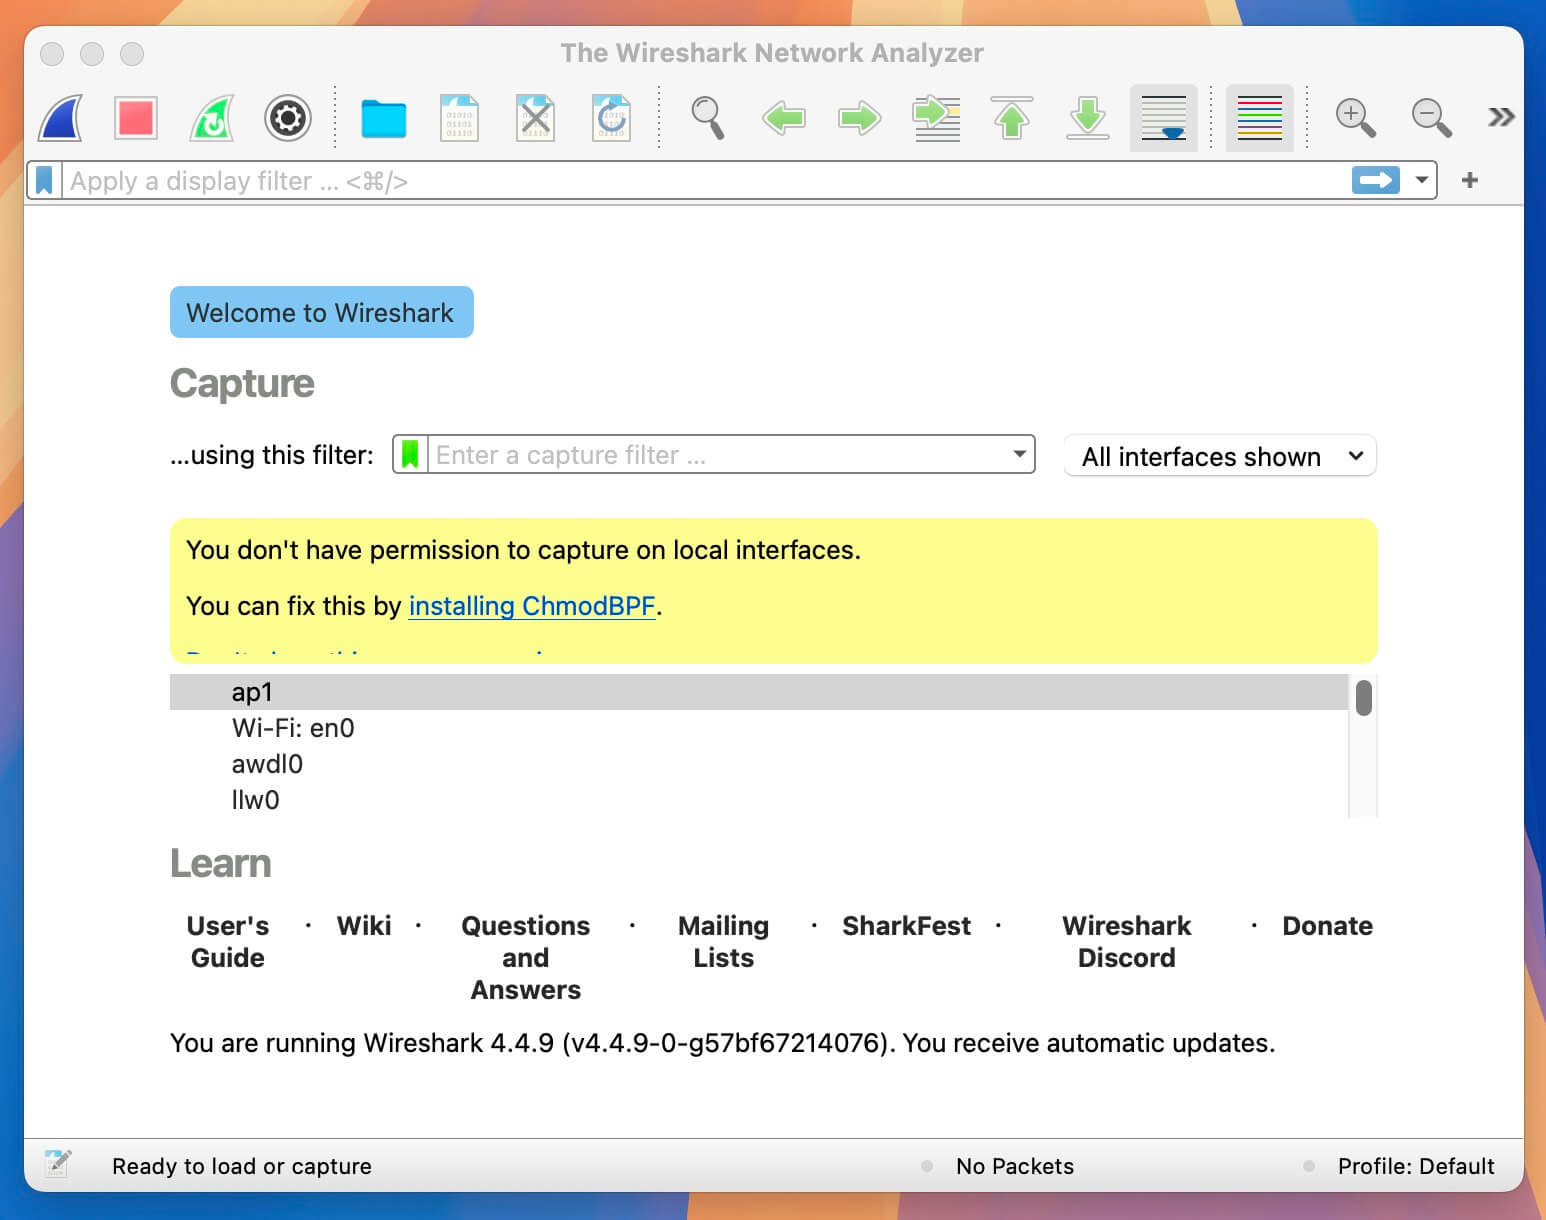The height and width of the screenshot is (1220, 1546).
Task: Select the Wi-Fi: en0 interface
Action: 291,728
